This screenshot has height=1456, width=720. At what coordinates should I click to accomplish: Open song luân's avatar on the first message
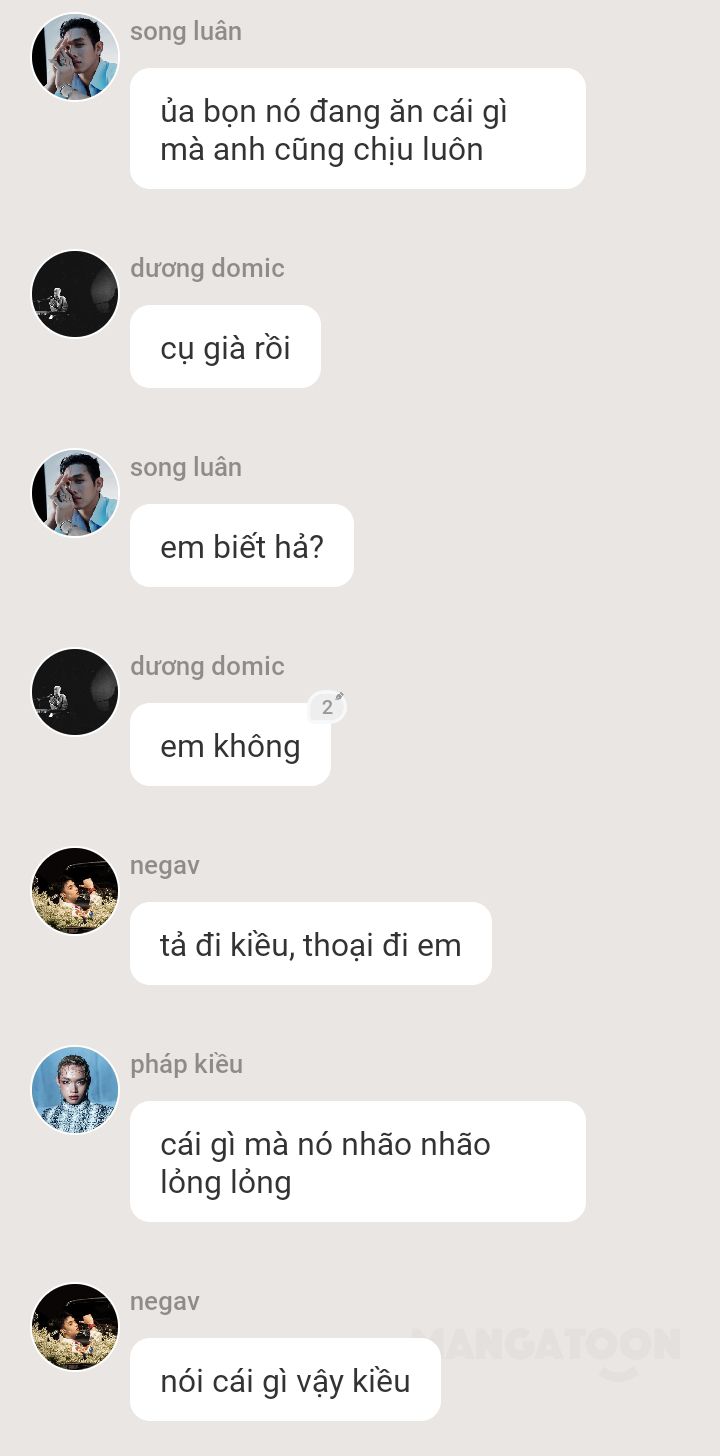pos(75,57)
